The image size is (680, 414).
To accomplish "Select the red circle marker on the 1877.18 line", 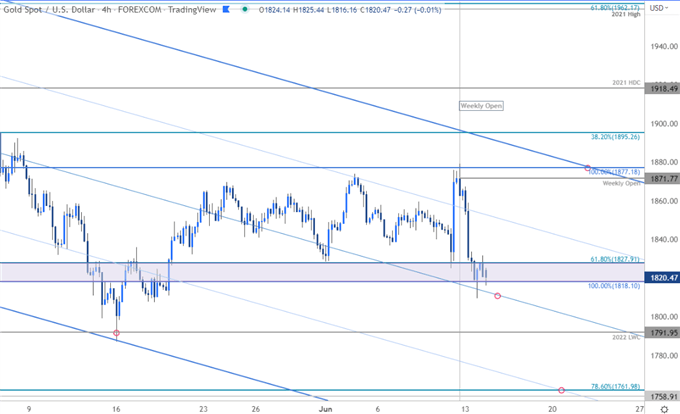I will click(588, 168).
